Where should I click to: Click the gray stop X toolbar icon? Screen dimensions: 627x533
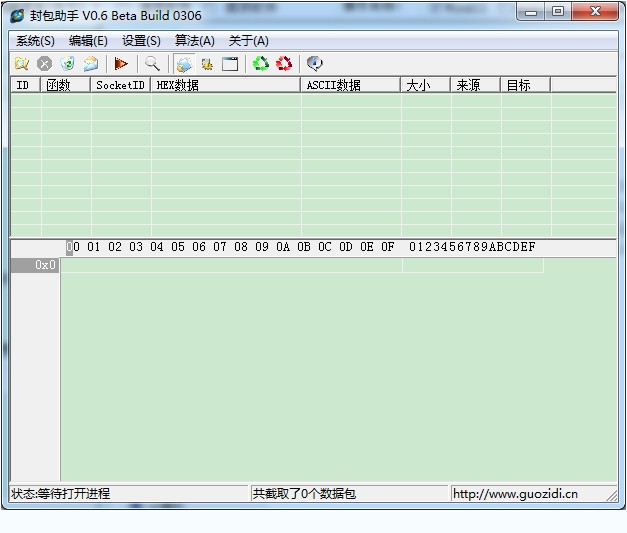coord(44,64)
